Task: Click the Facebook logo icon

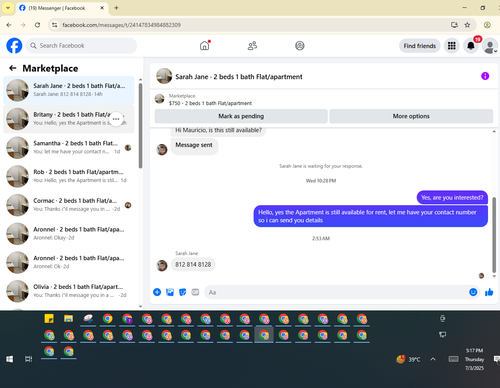Action: coord(14,46)
